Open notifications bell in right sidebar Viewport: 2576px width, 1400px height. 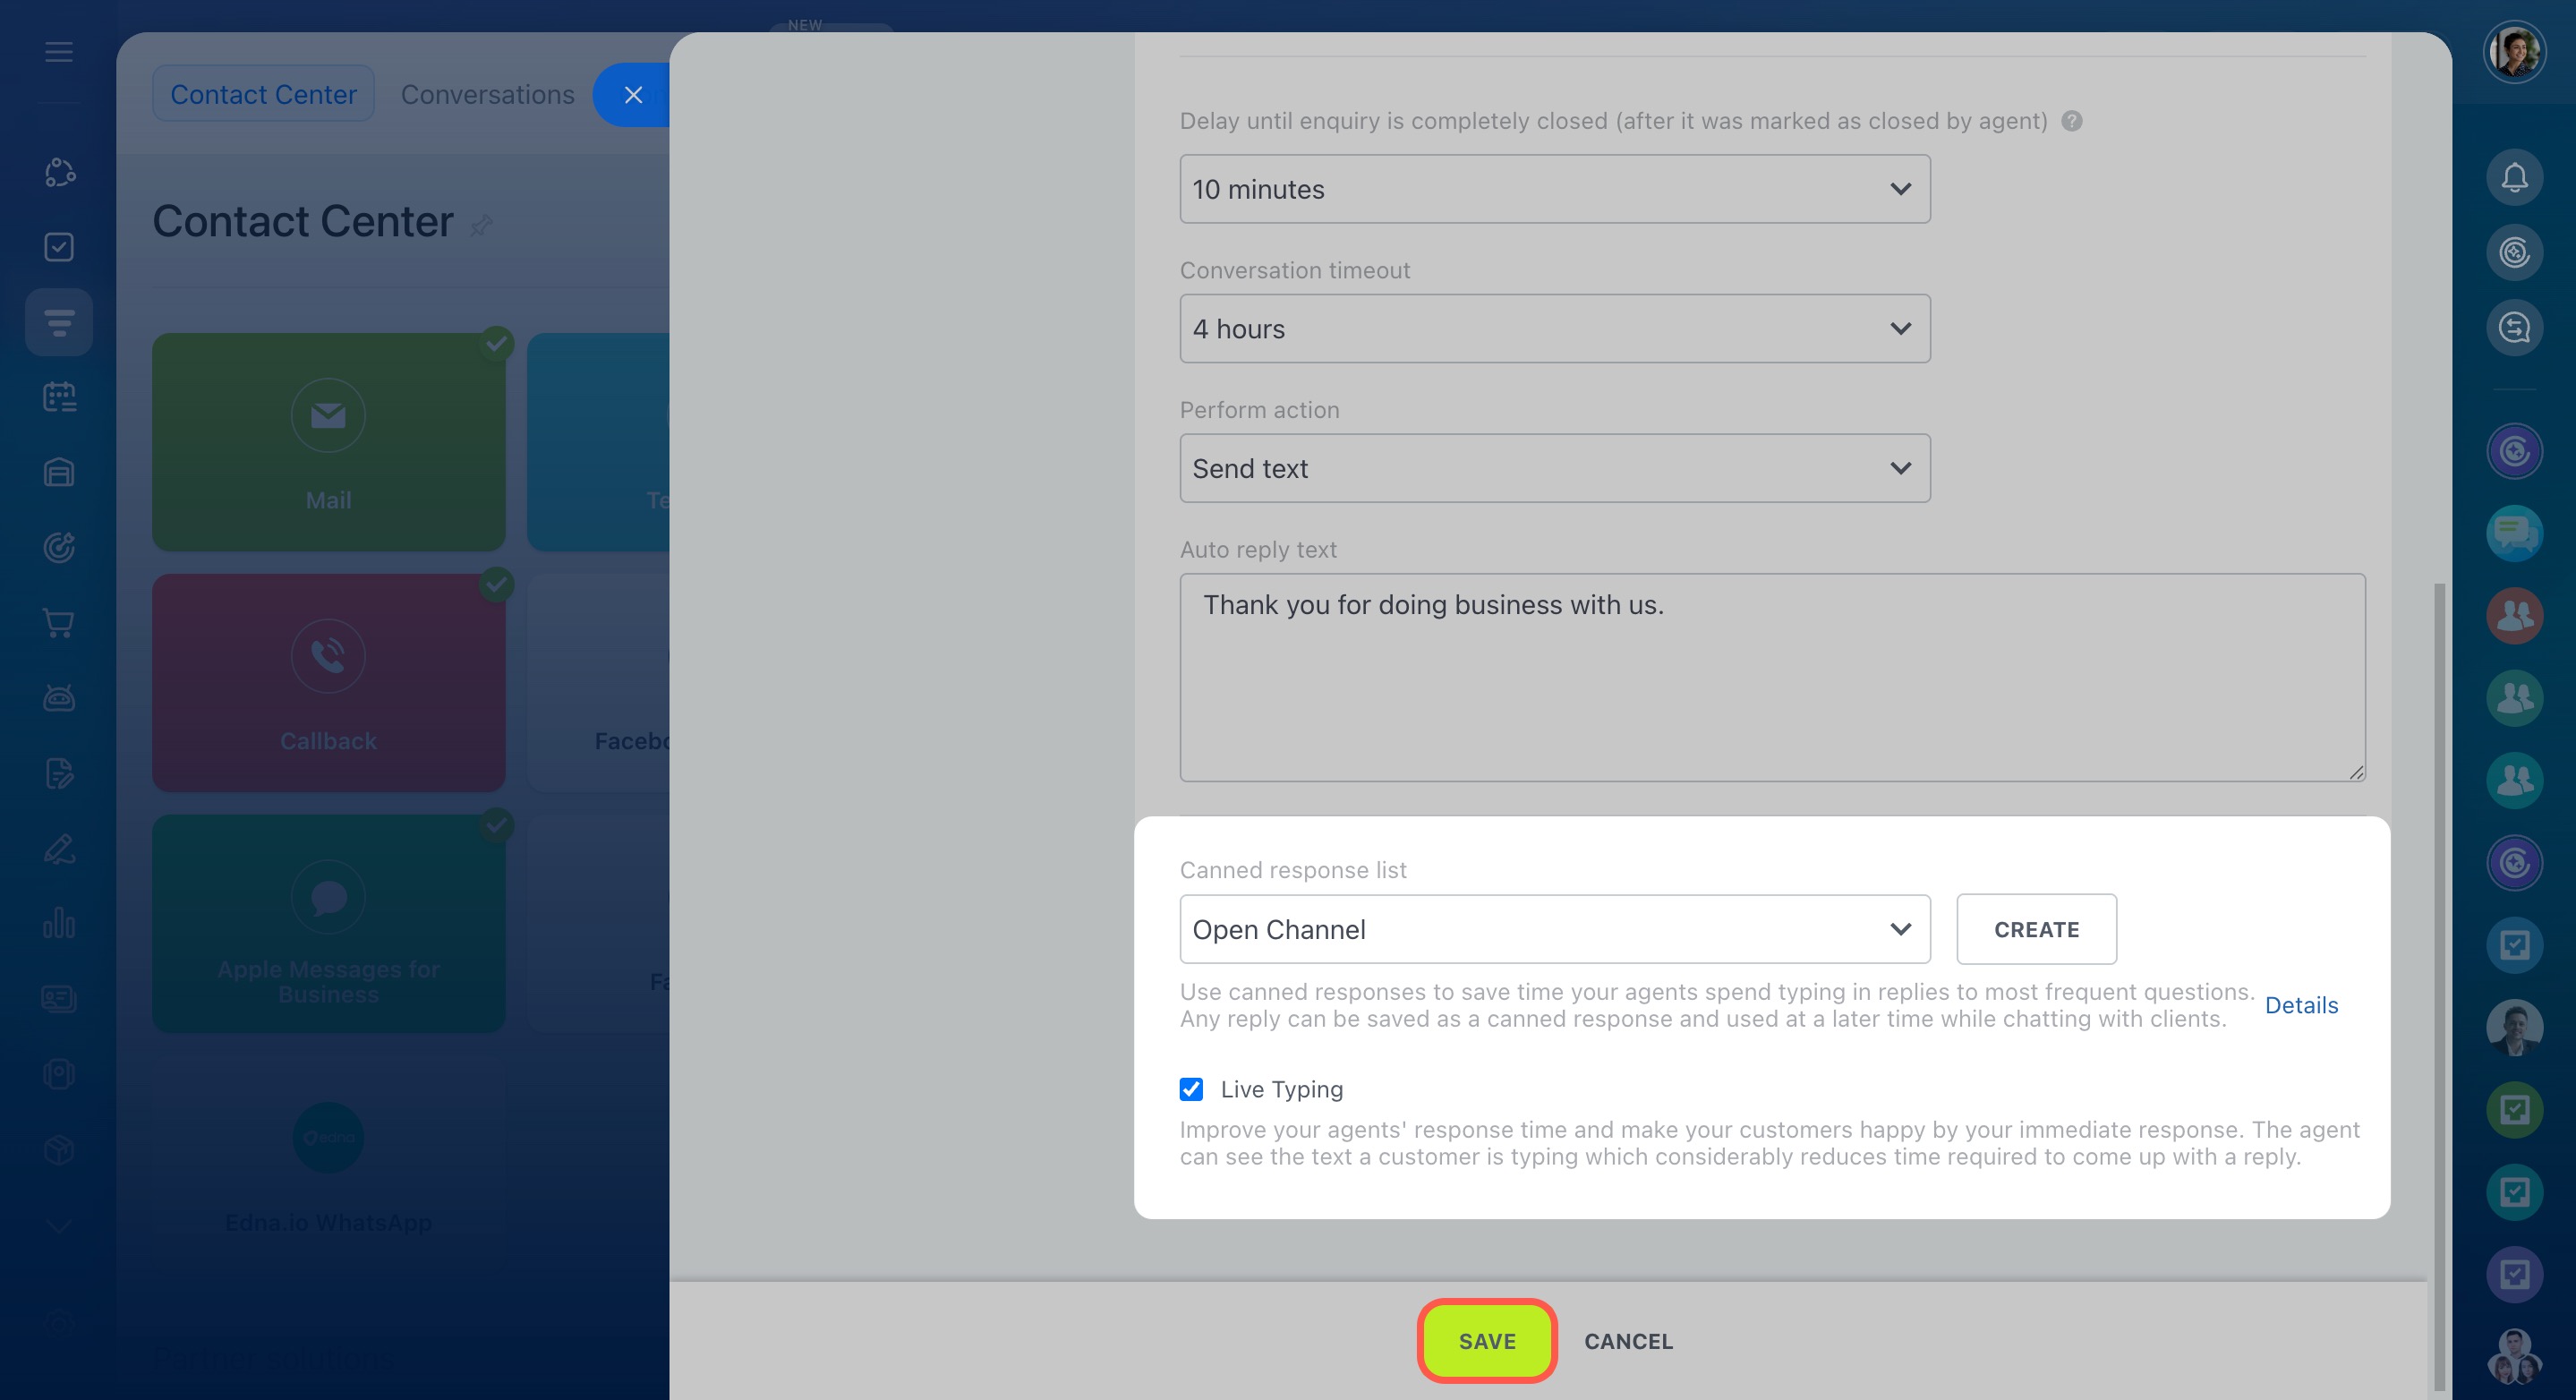click(x=2514, y=178)
